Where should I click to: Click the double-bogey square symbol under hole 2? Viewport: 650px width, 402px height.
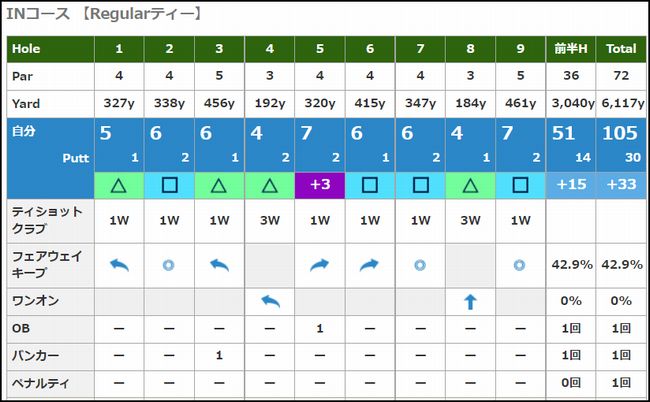[x=169, y=184]
